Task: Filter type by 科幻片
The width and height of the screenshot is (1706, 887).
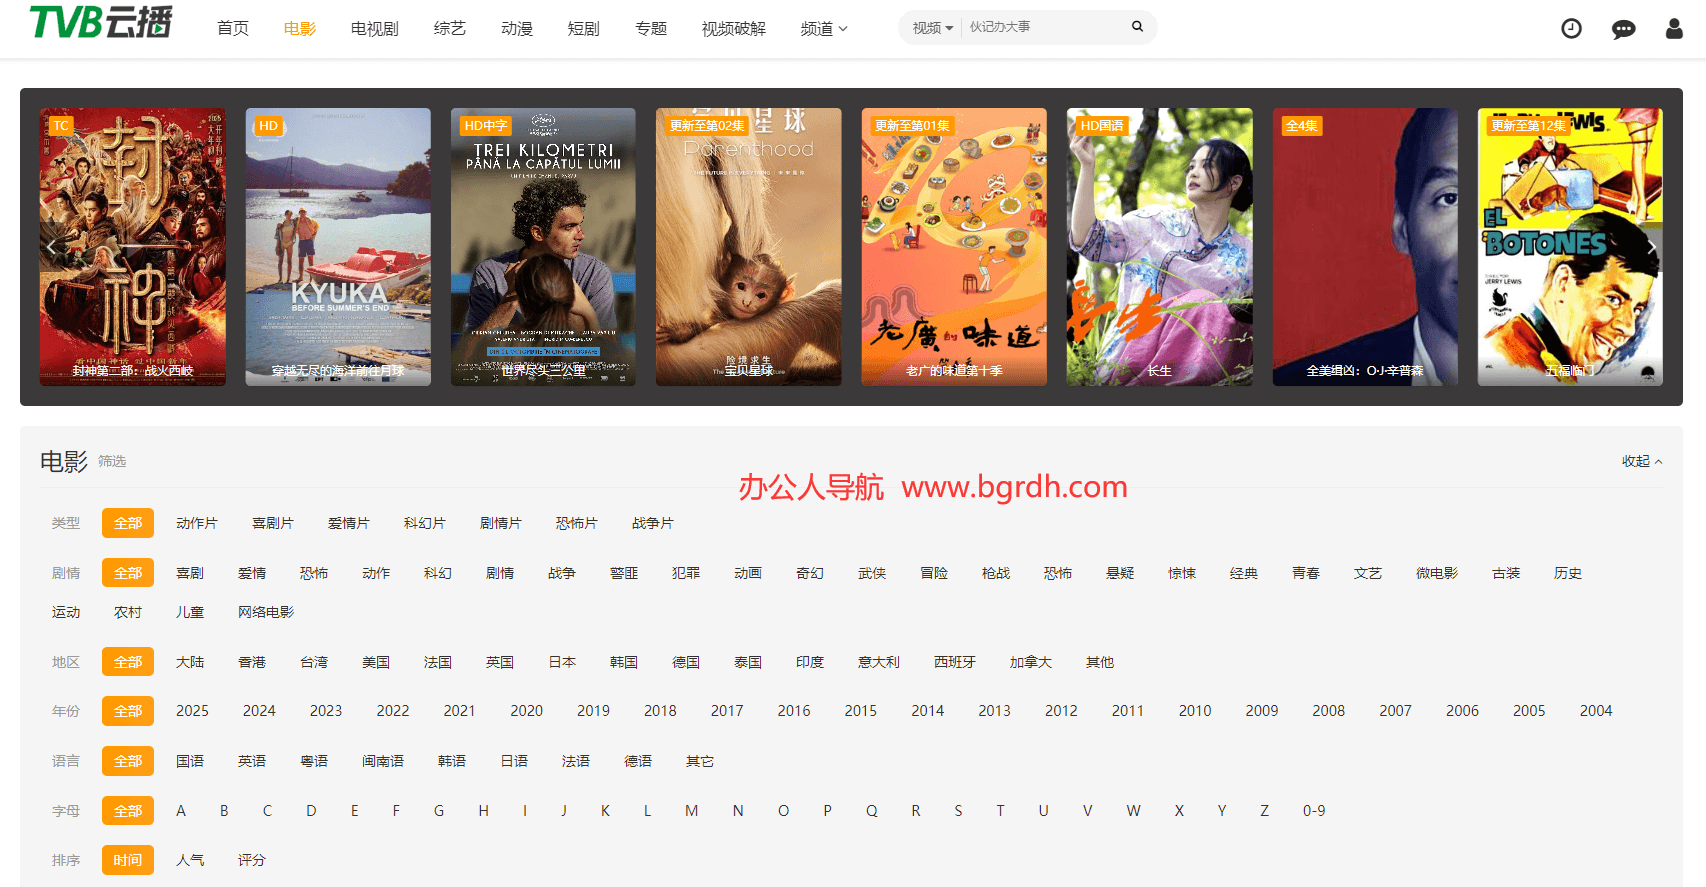Action: pyautogui.click(x=425, y=523)
